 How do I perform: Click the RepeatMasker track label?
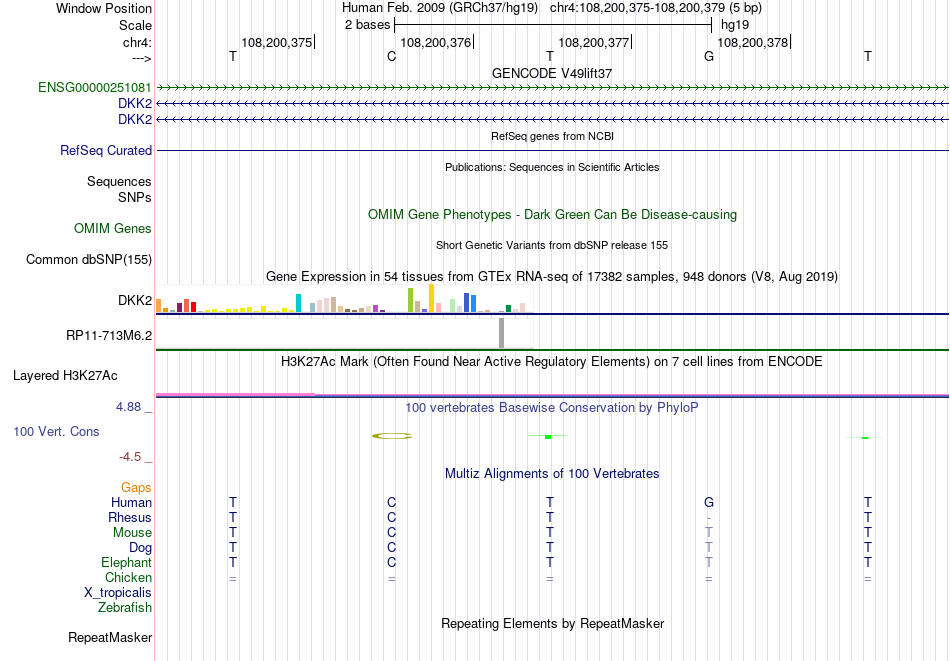click(x=110, y=637)
